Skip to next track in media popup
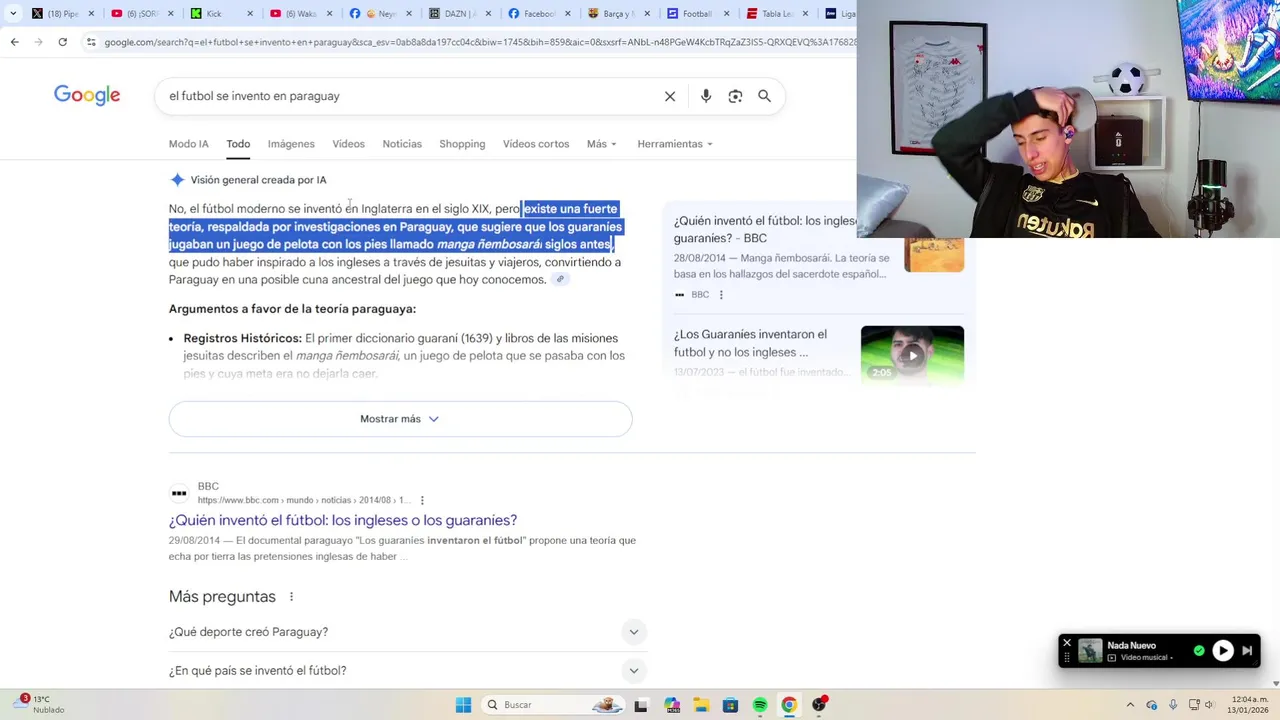The image size is (1280, 720). click(1247, 651)
